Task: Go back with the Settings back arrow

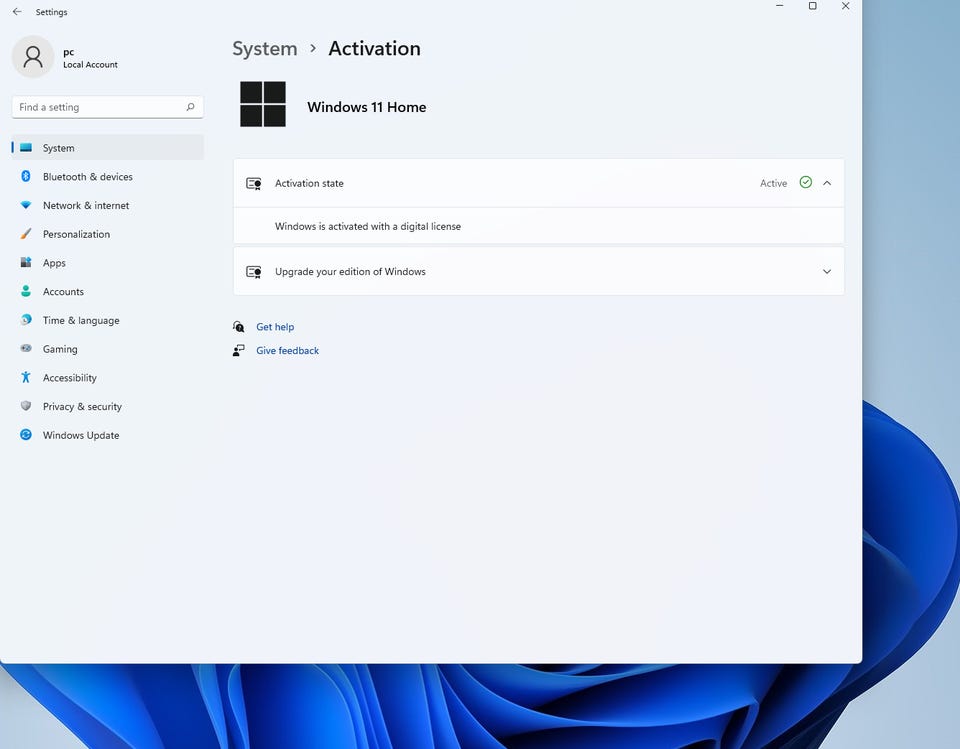Action: (17, 12)
